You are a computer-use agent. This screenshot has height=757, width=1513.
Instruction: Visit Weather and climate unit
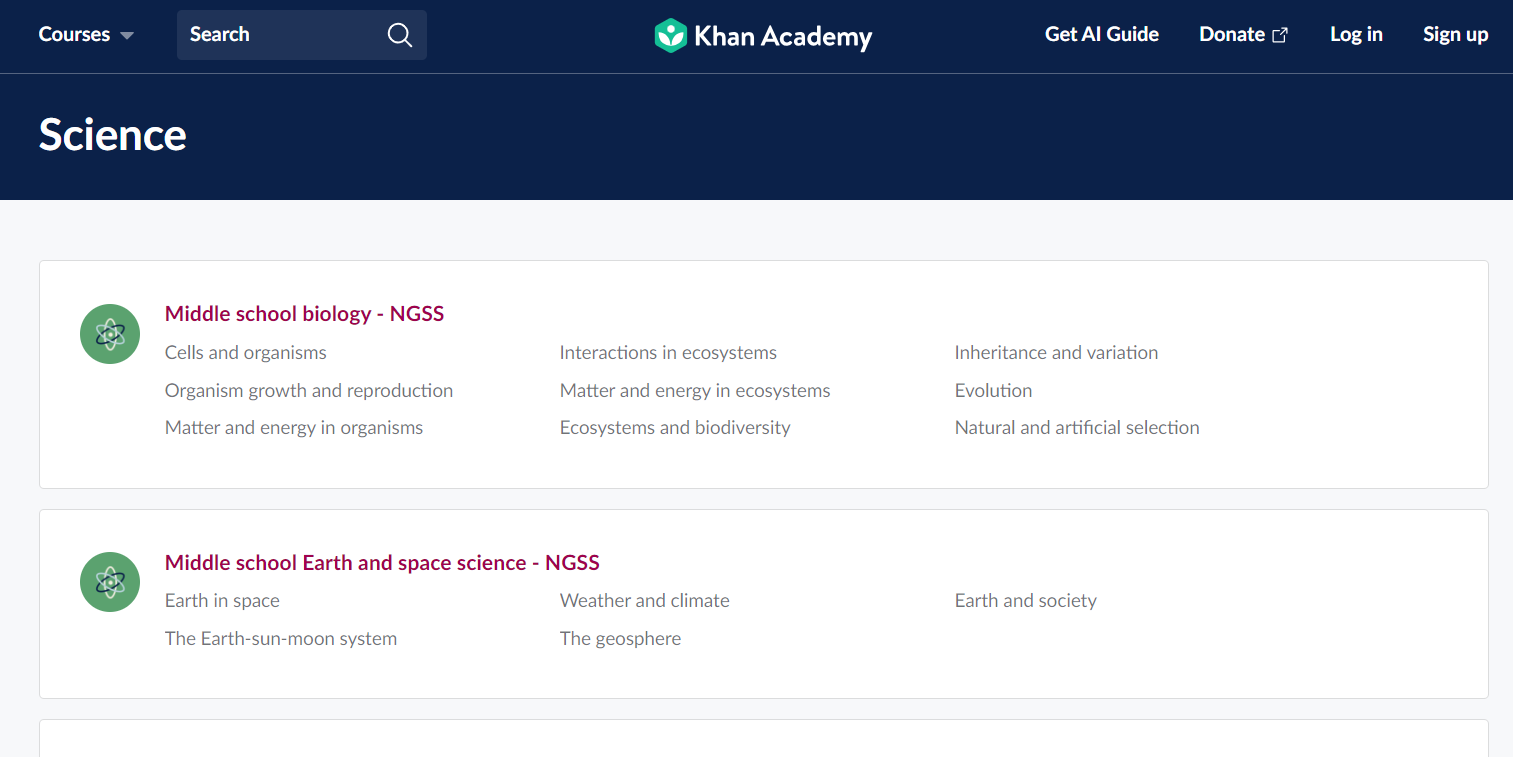(645, 601)
